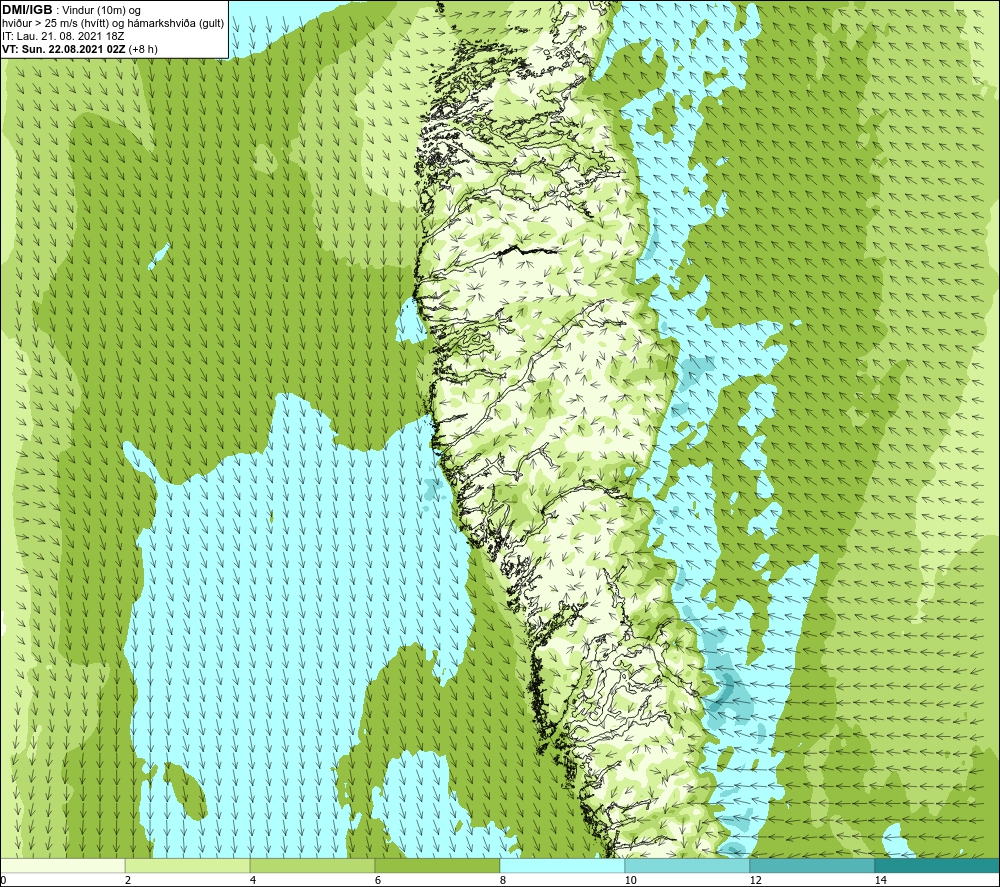The image size is (1000, 887).
Task: Click the '4' scale label
Action: pos(253,880)
